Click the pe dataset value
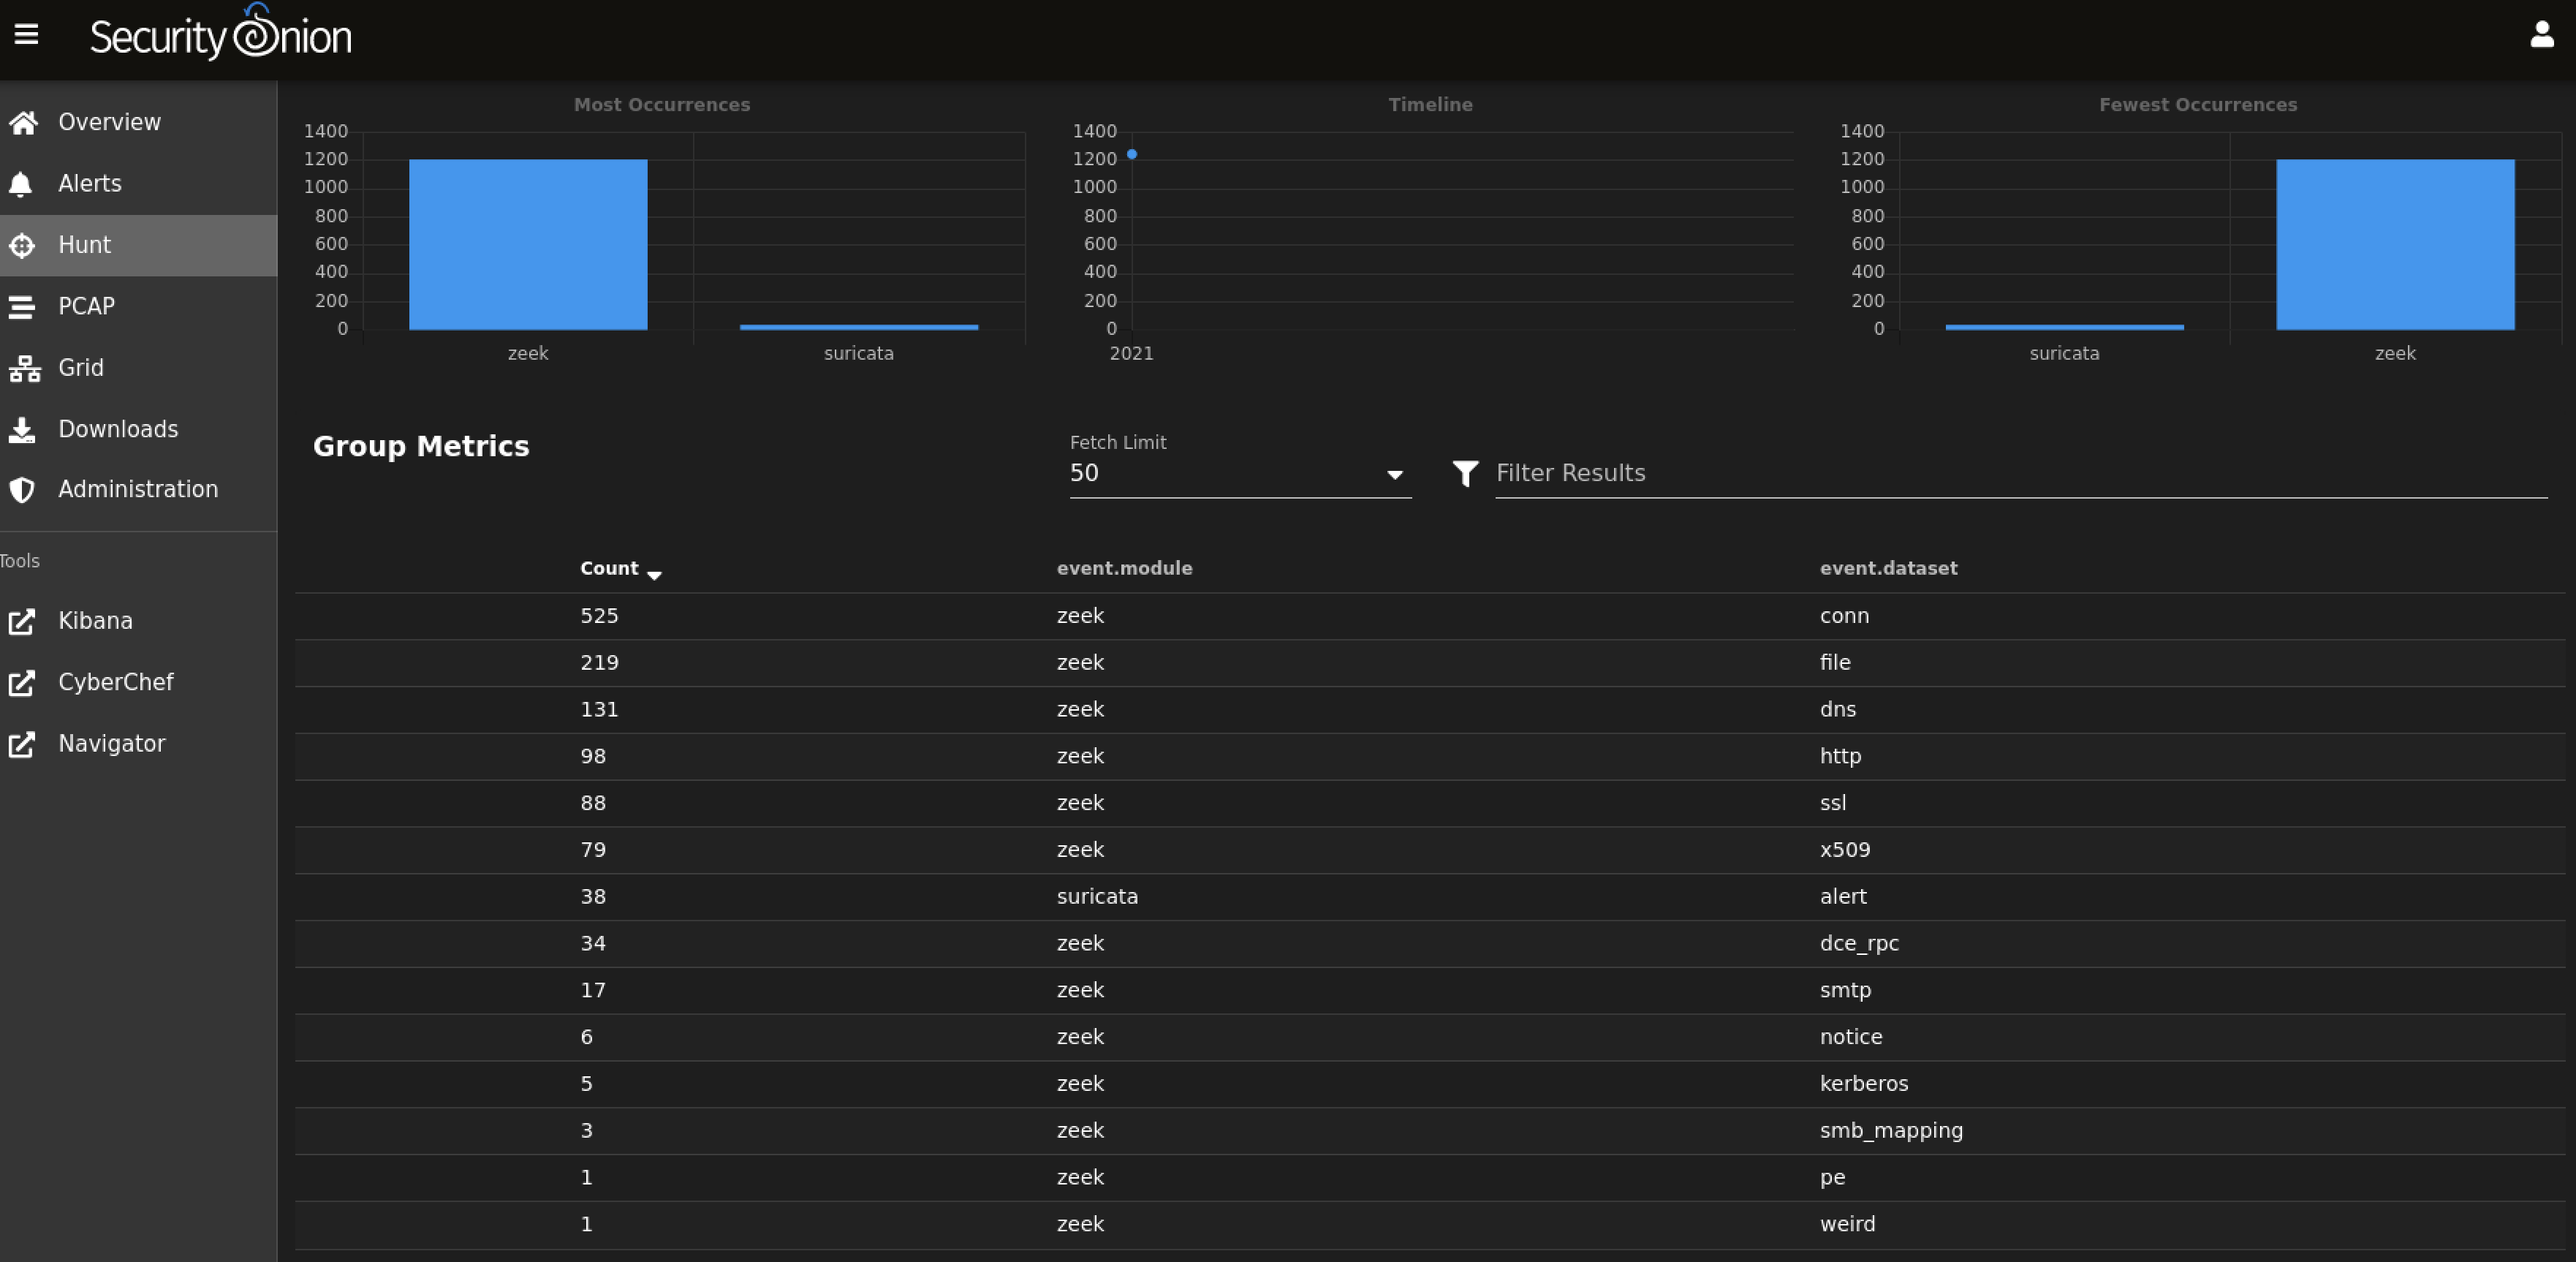 pos(1832,1178)
